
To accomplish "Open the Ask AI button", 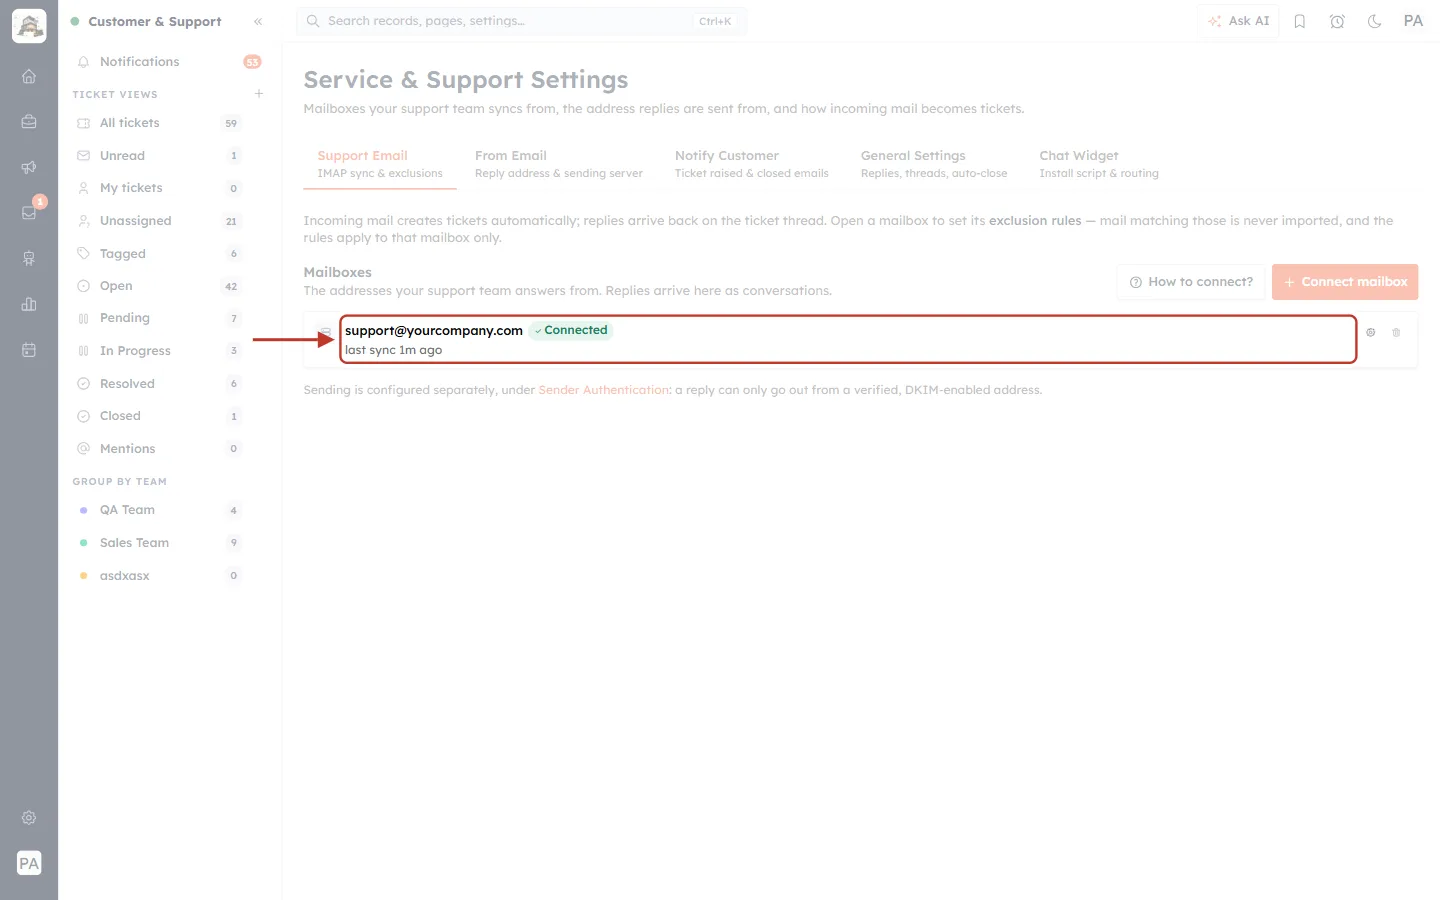I will (1238, 21).
